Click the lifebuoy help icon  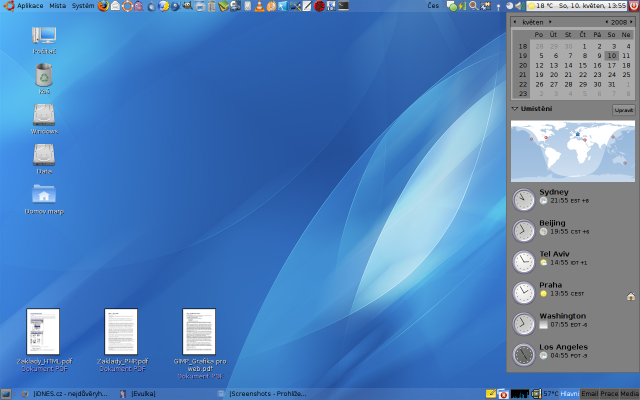pos(127,6)
